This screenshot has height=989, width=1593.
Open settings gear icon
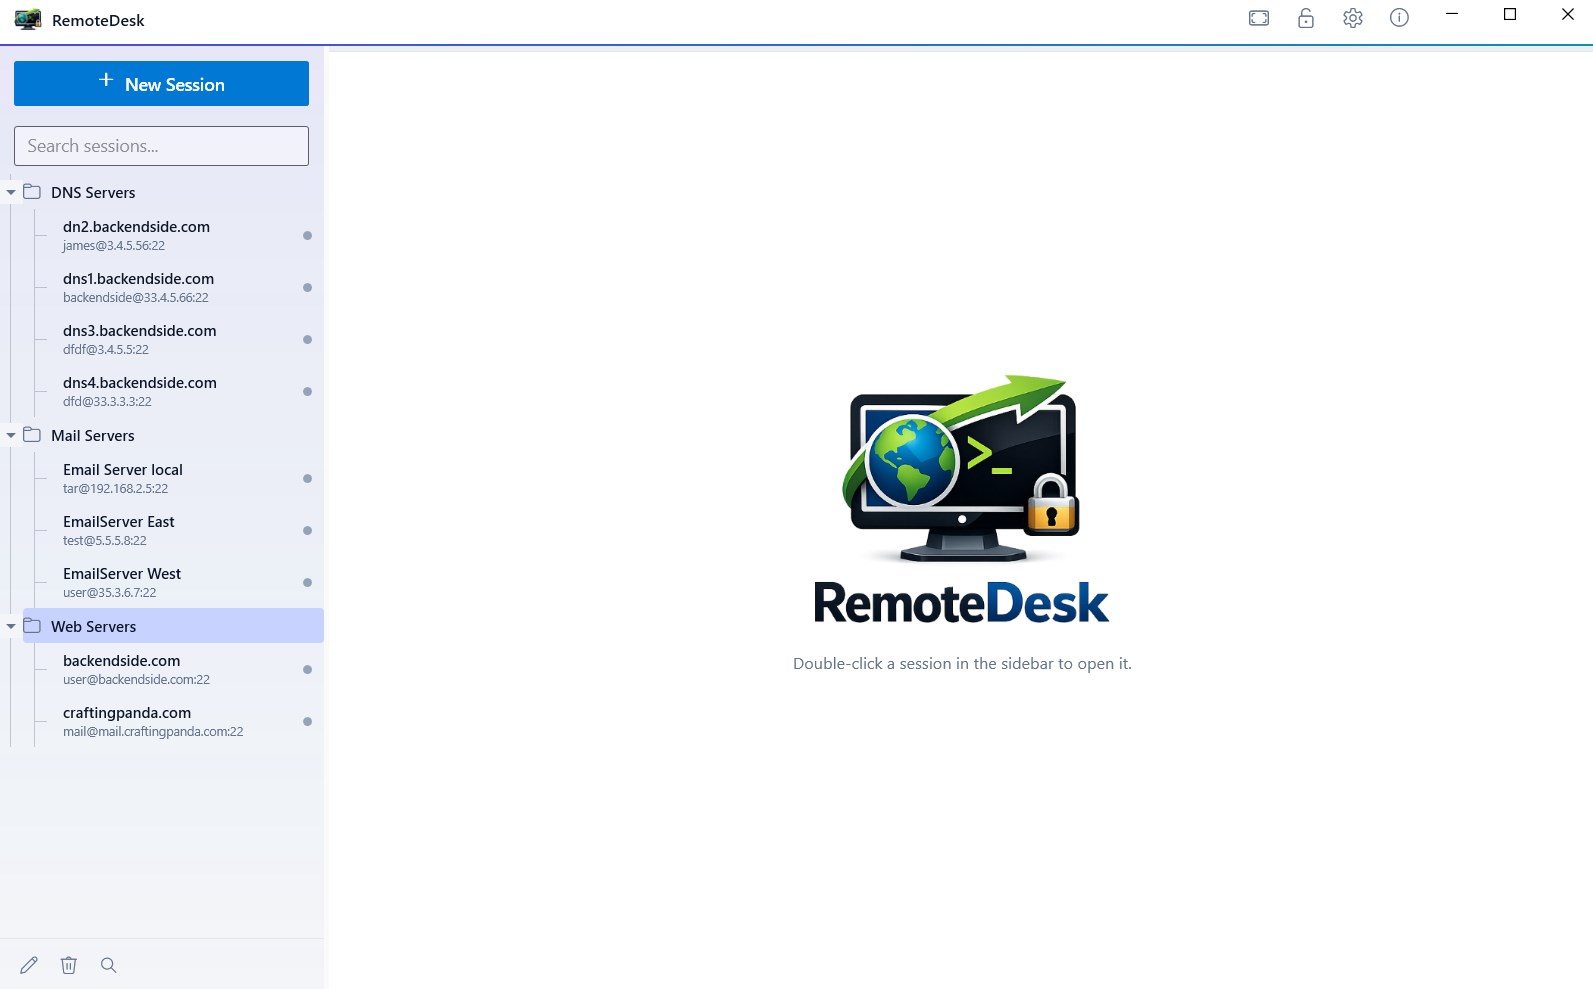pyautogui.click(x=1353, y=18)
